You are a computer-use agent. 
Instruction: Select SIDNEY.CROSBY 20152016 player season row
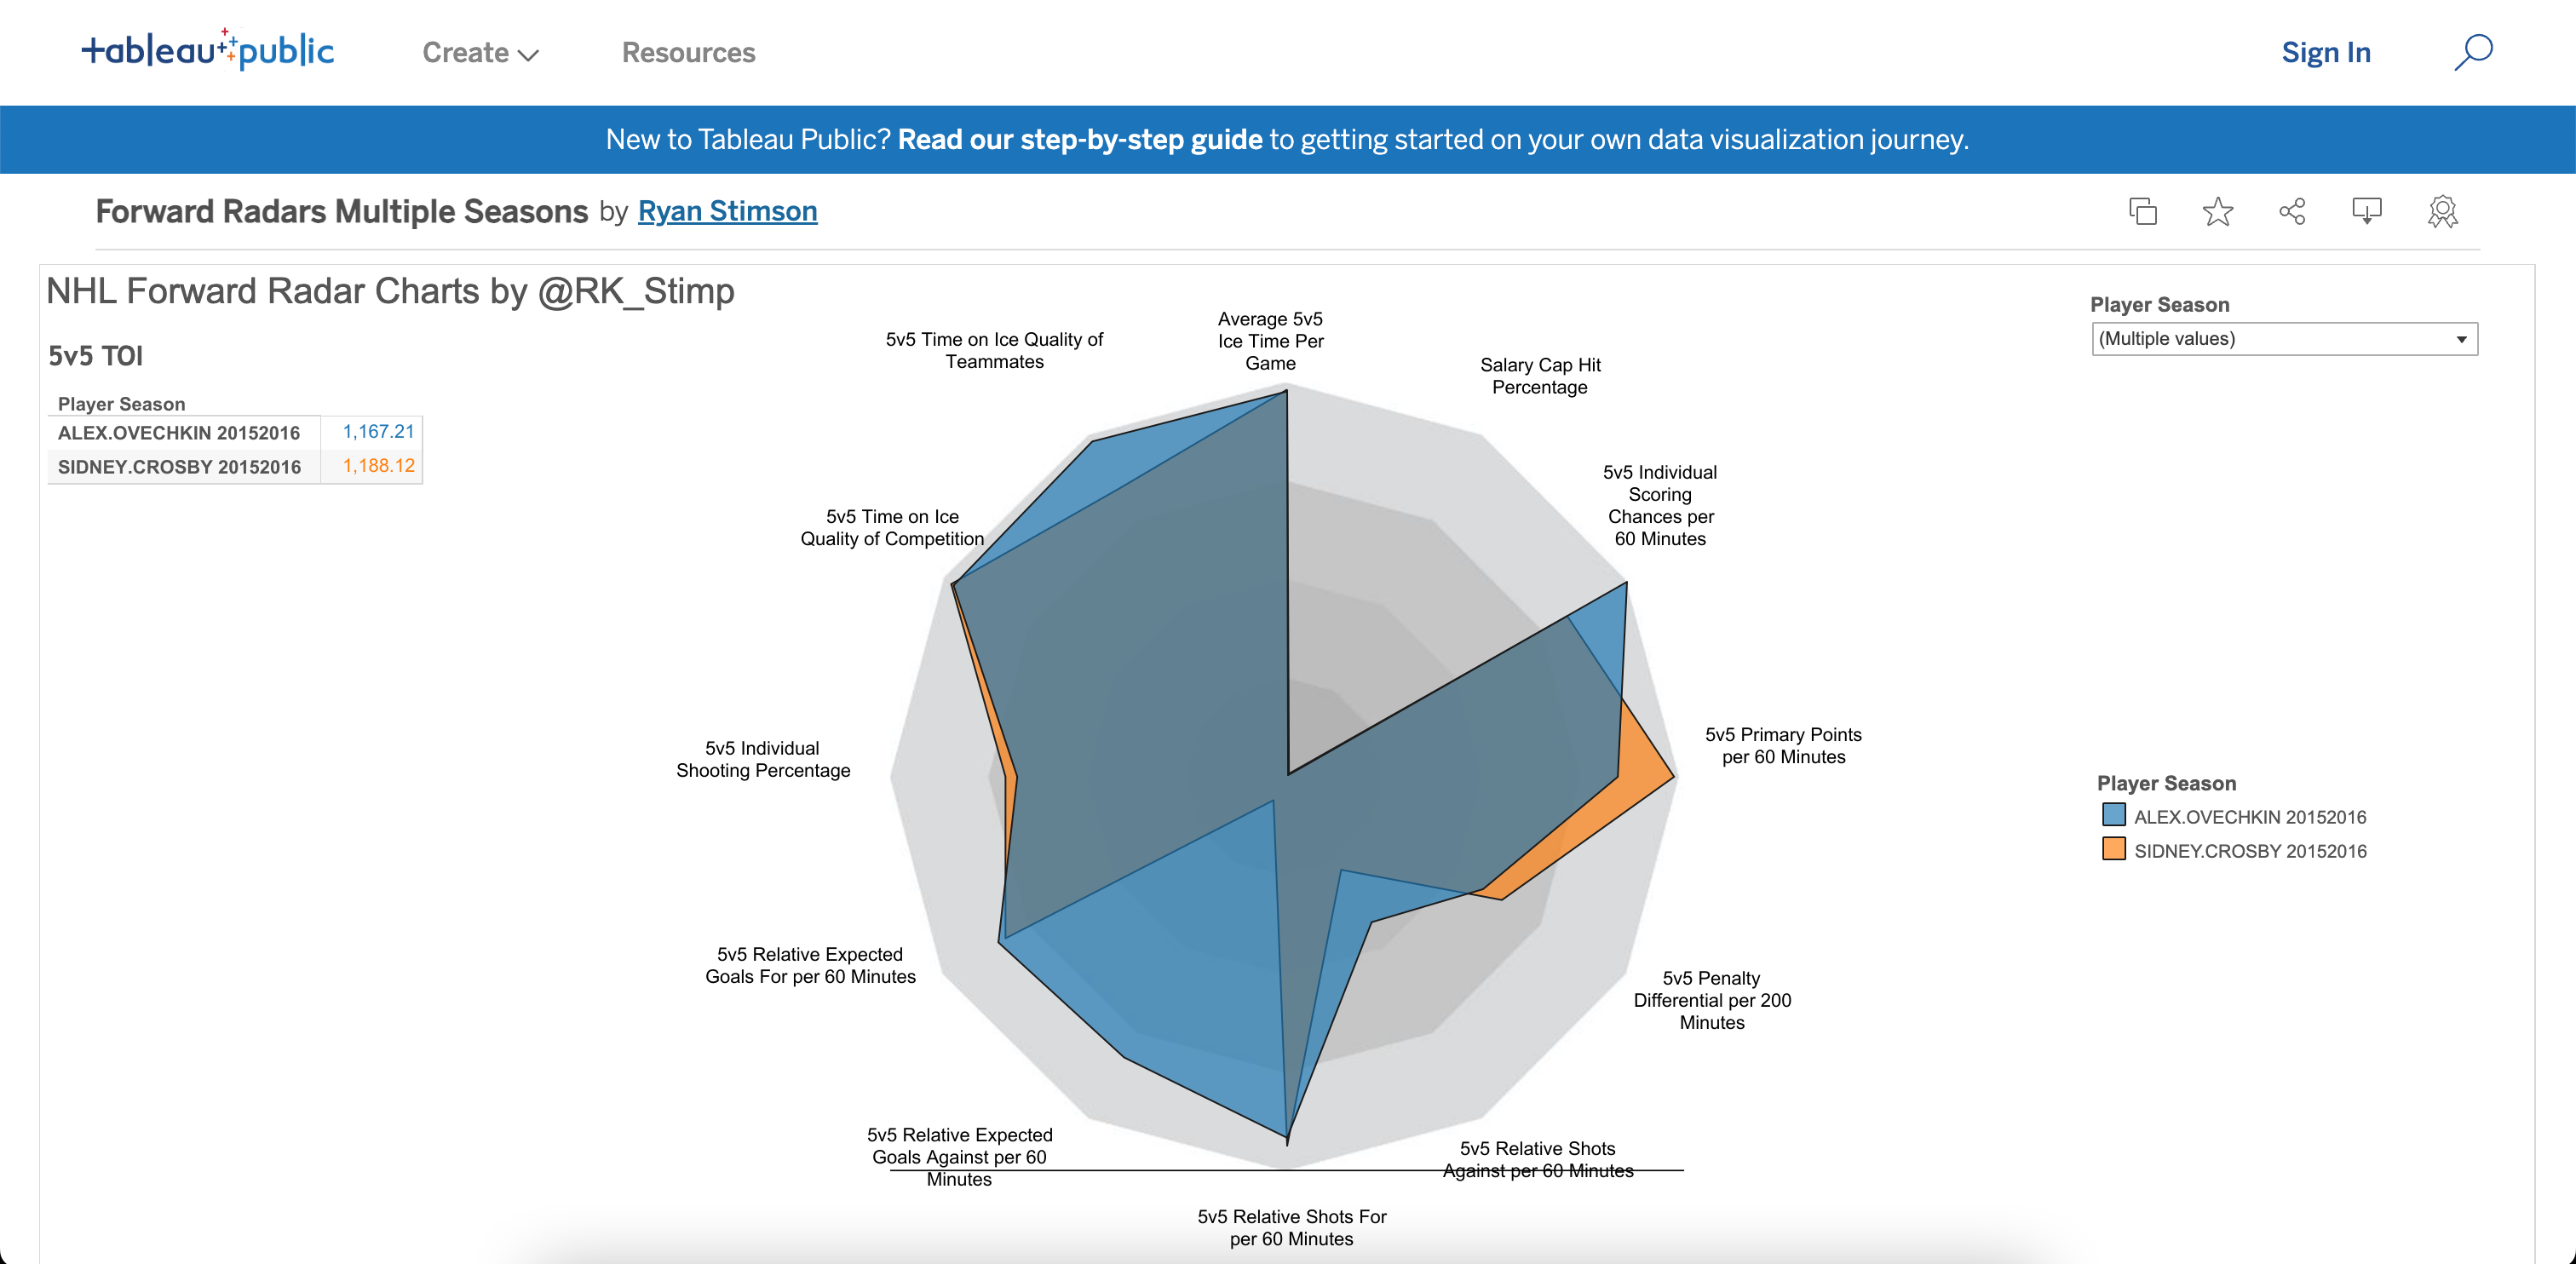point(181,467)
